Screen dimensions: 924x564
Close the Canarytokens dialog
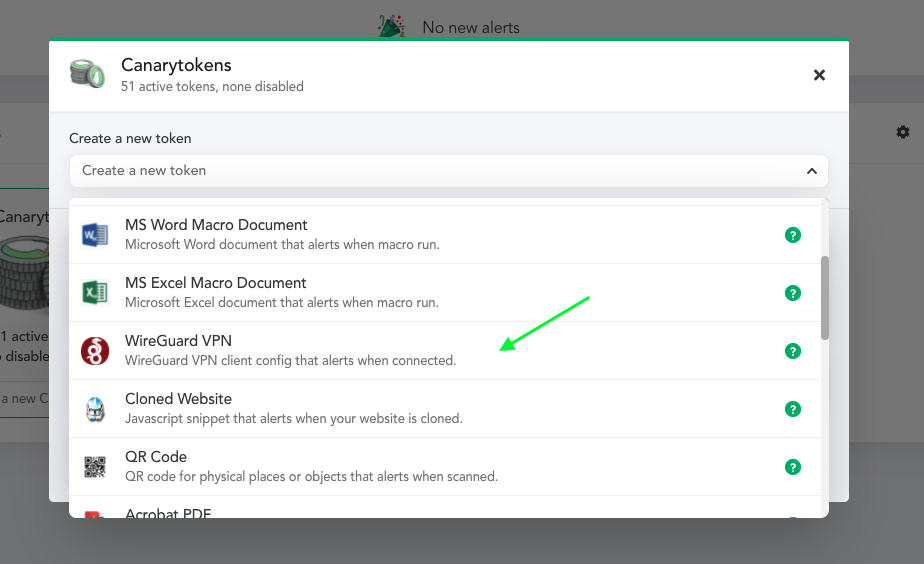click(x=819, y=75)
